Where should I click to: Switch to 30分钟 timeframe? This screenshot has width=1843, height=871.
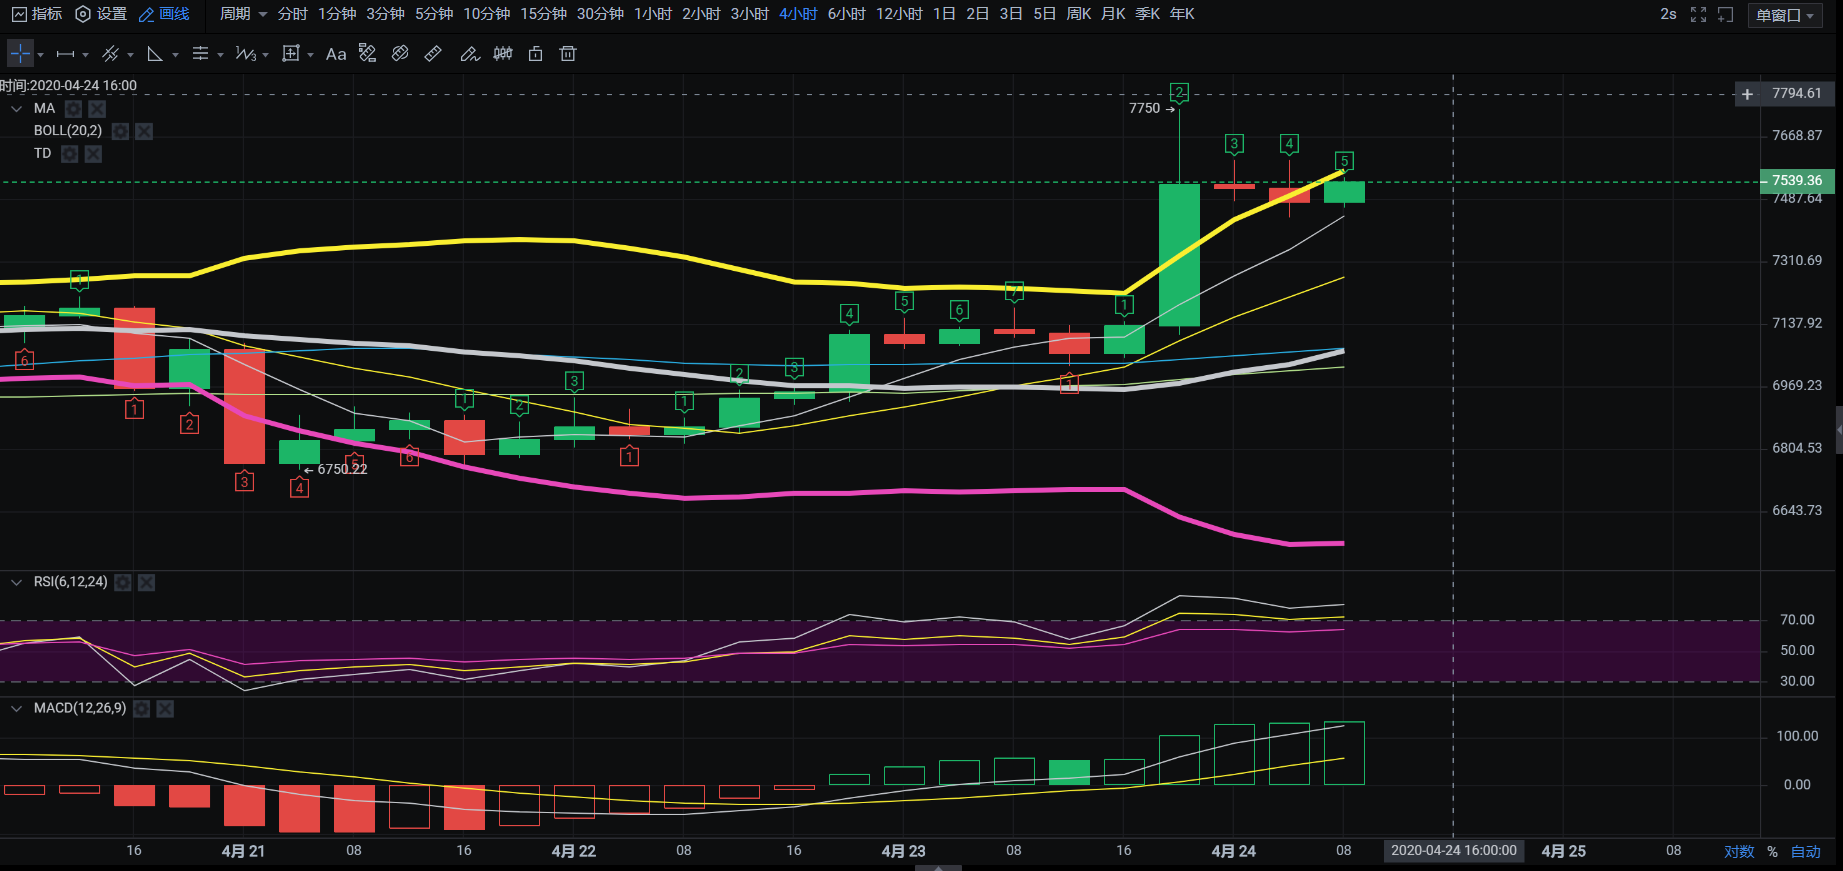(600, 14)
